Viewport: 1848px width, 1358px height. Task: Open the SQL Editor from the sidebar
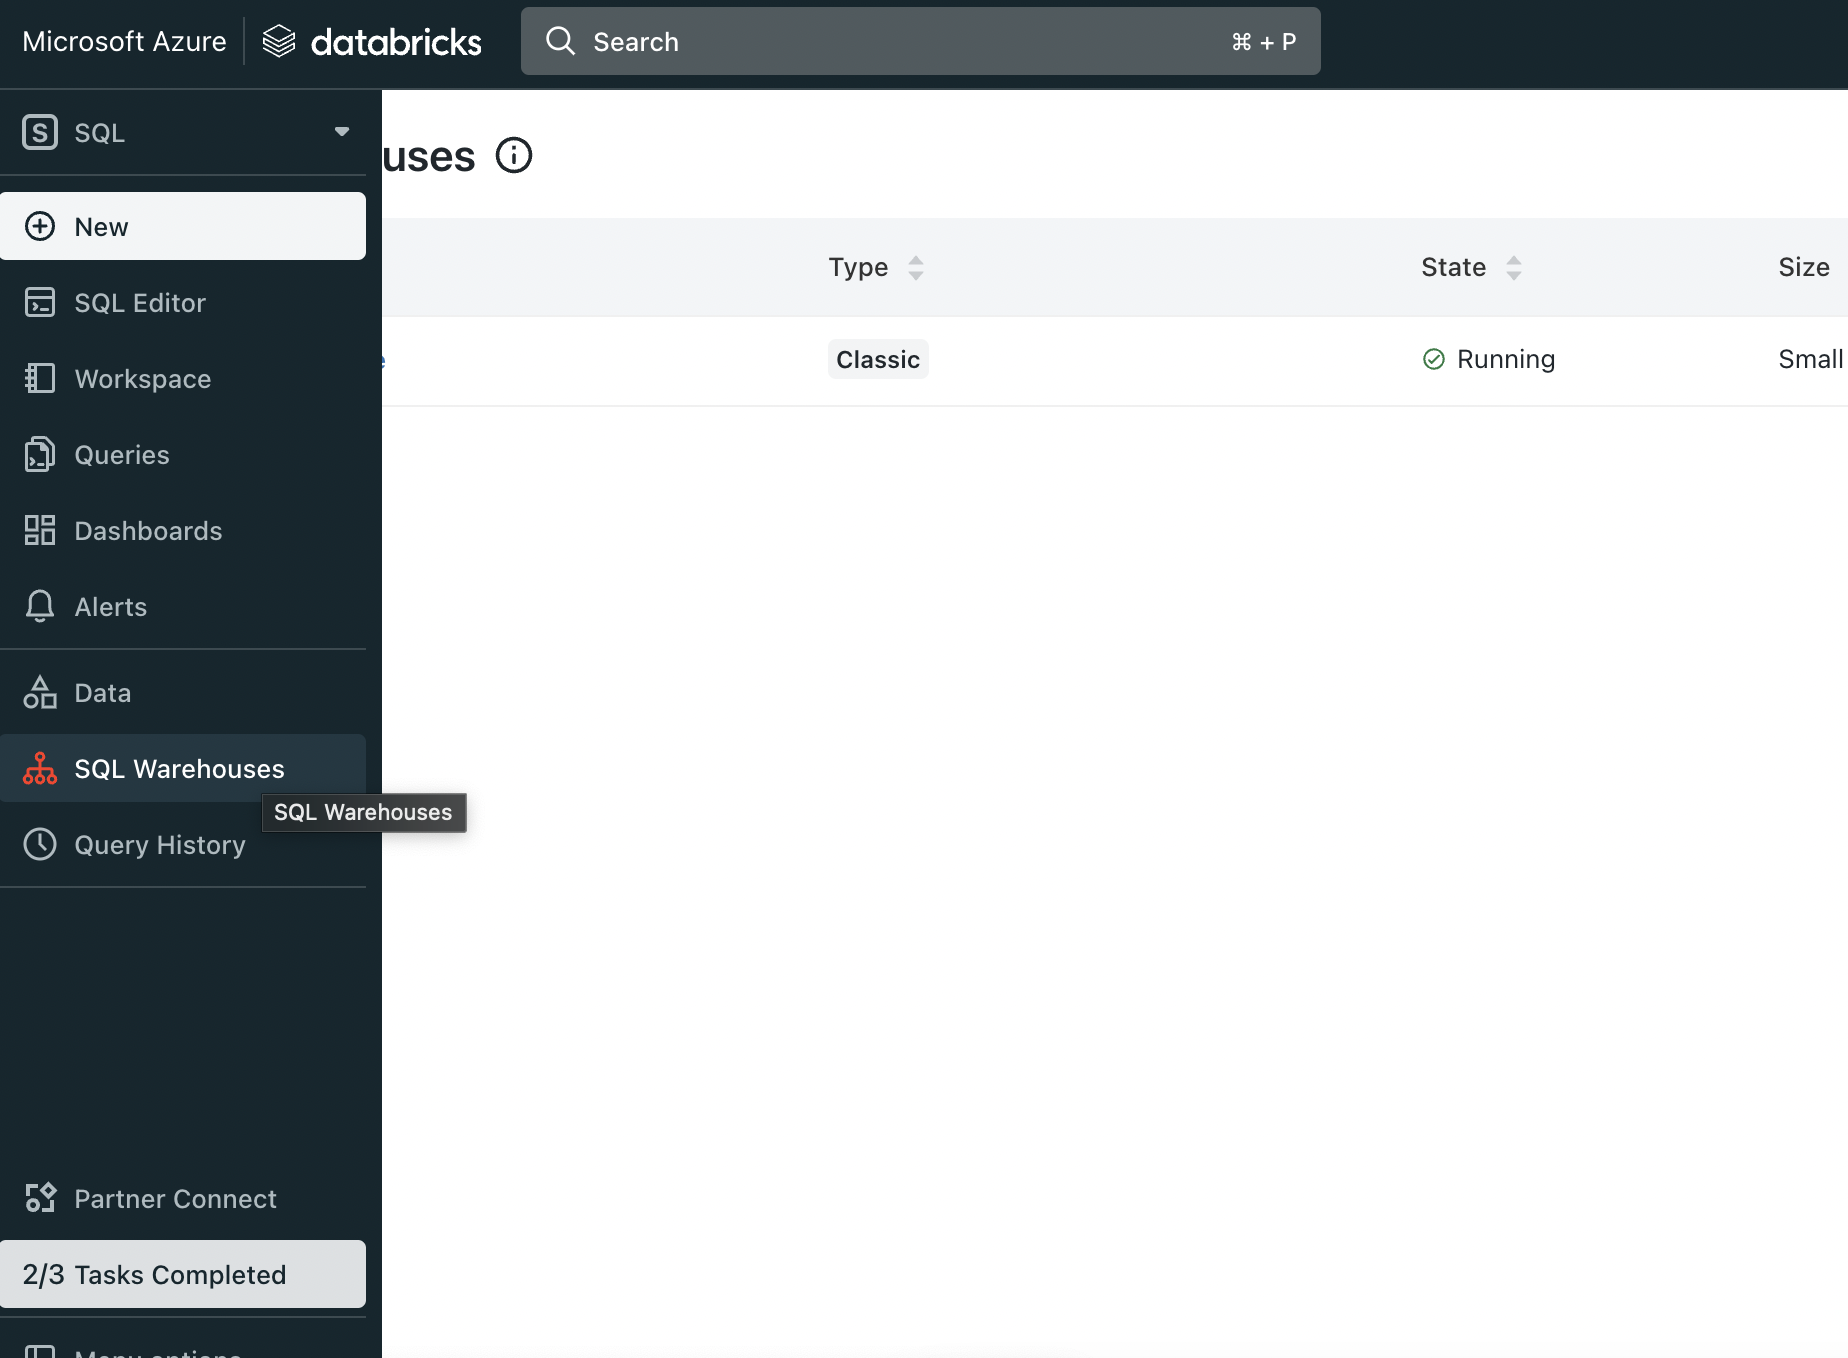140,302
